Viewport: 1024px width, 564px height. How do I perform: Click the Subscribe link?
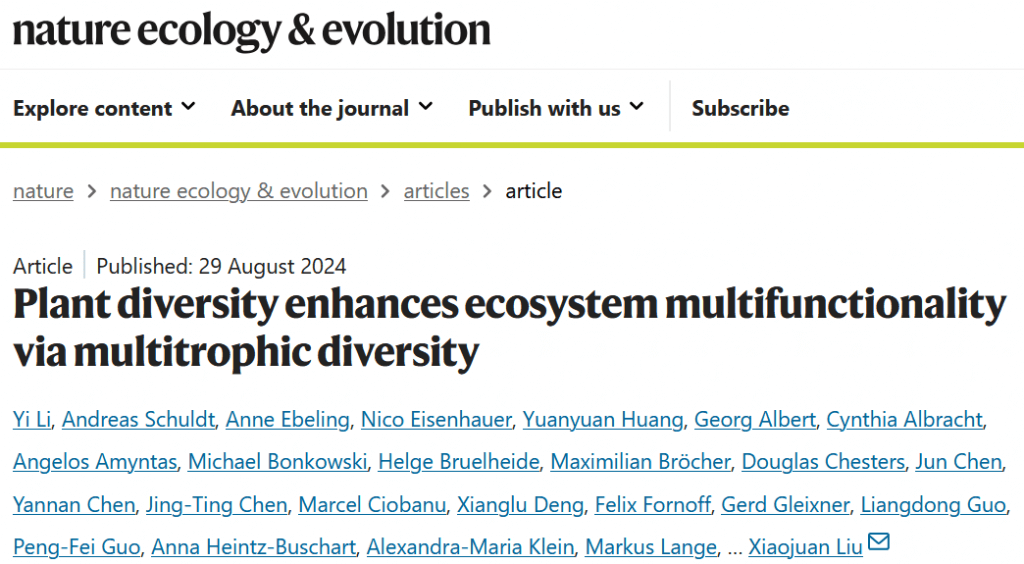pyautogui.click(x=740, y=108)
